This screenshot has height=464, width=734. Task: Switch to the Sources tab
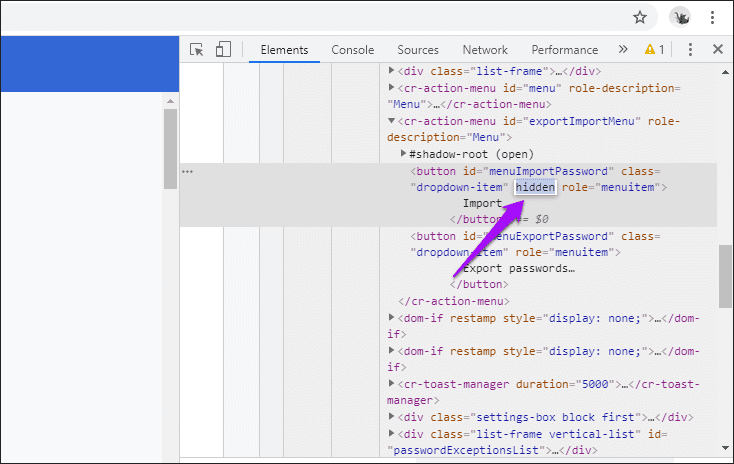[418, 50]
